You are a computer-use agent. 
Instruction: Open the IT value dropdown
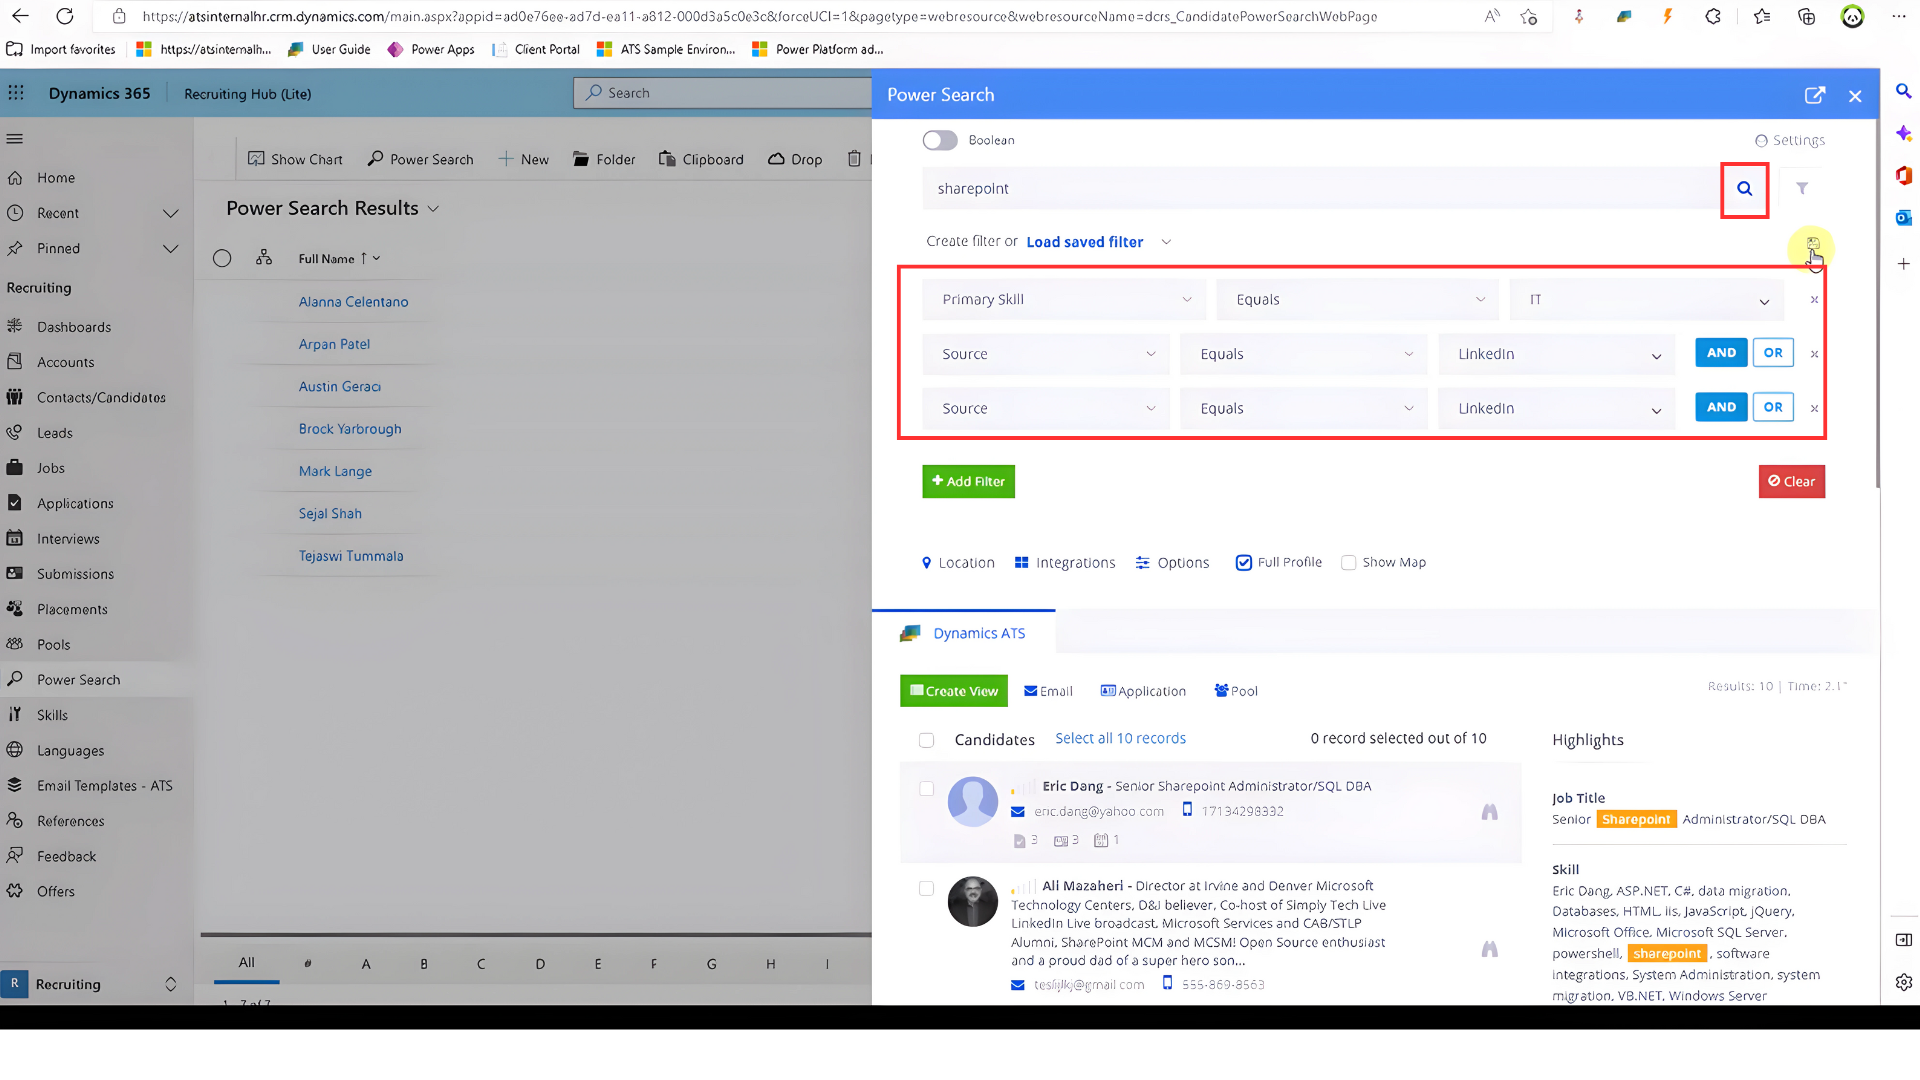click(x=1647, y=300)
